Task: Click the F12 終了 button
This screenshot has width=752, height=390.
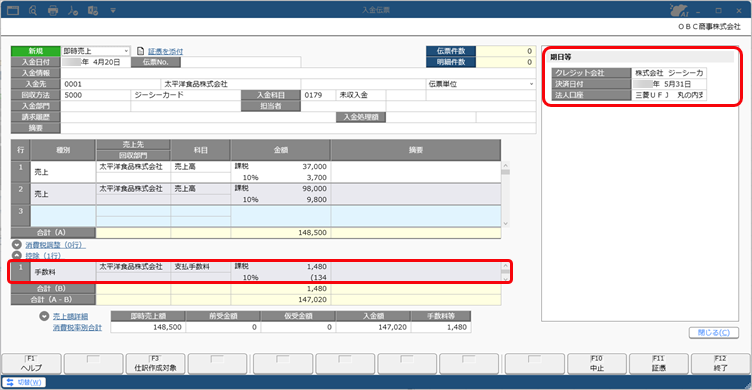Action: (x=720, y=364)
